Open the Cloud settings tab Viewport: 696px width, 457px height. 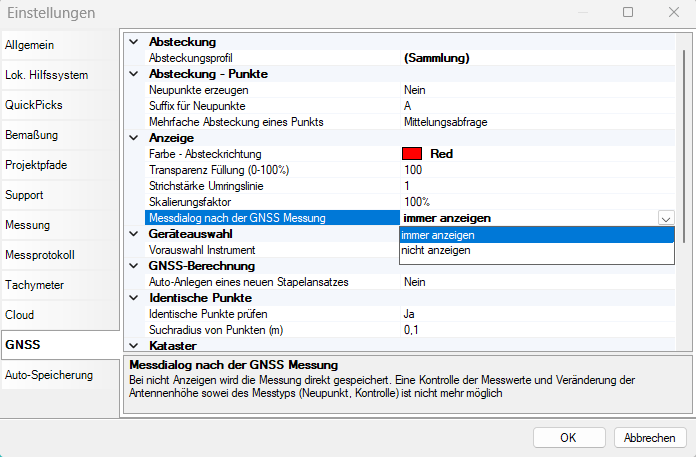(20, 315)
